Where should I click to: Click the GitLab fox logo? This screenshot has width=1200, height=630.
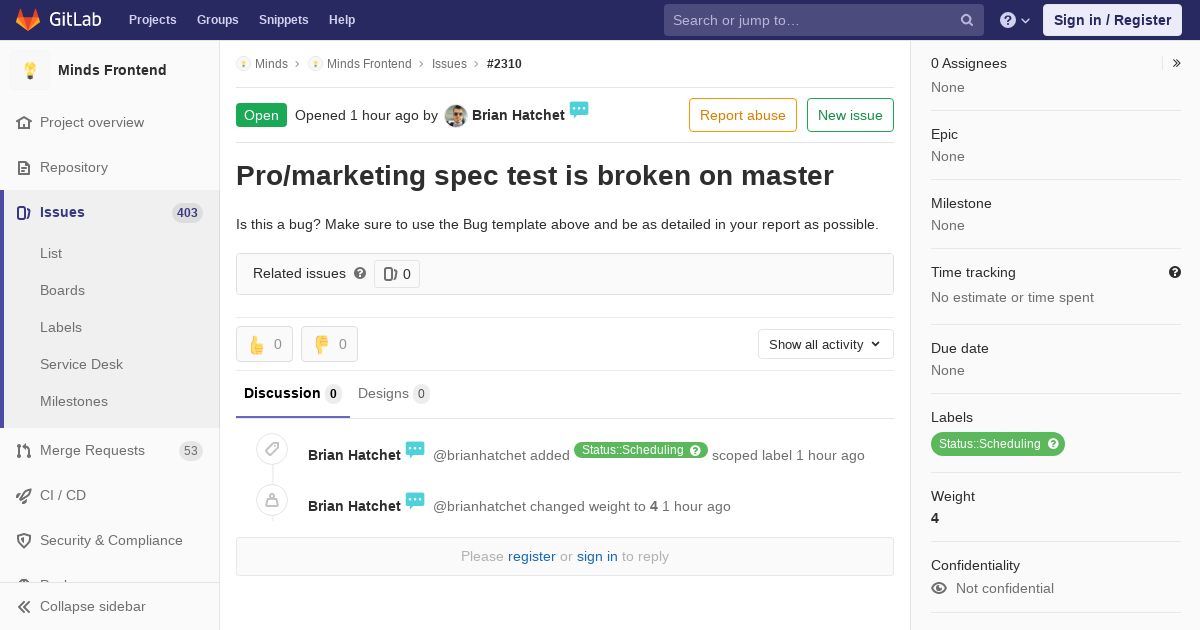coord(28,19)
